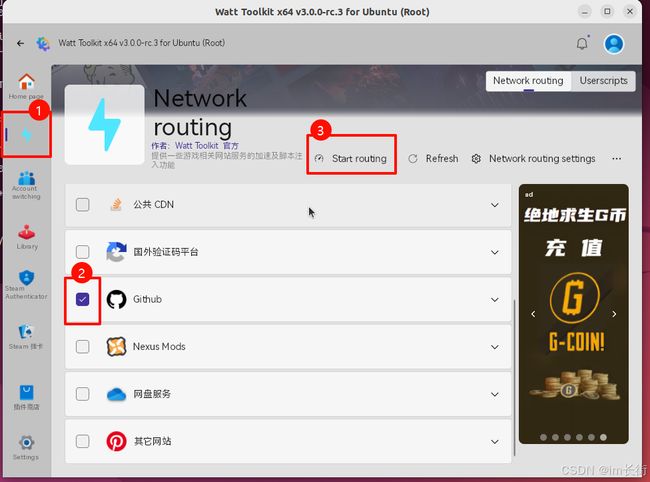Enable the 国外验证码平台 checkbox
Screen dimensions: 650x482
[x=82, y=252]
